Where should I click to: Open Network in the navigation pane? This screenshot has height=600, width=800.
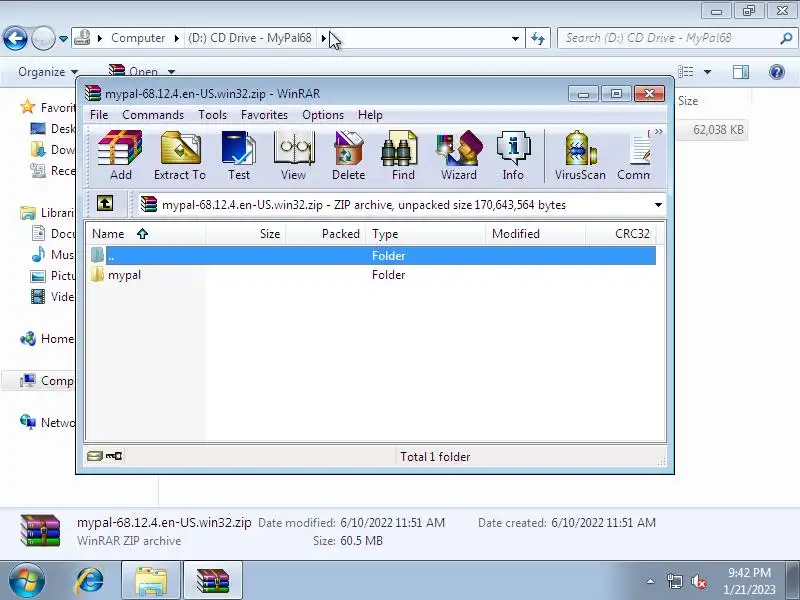(x=47, y=422)
